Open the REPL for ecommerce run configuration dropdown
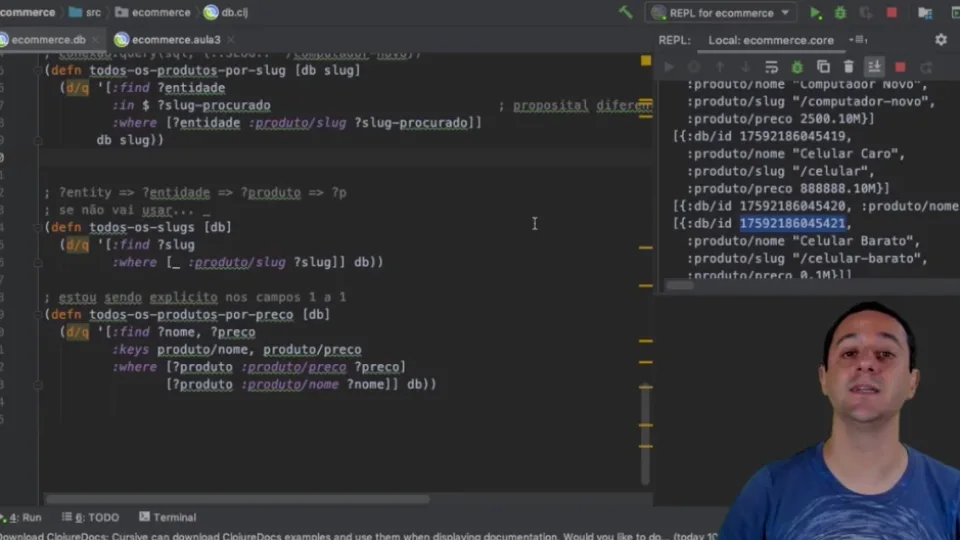Screen dimensions: 960x540 click(720, 13)
